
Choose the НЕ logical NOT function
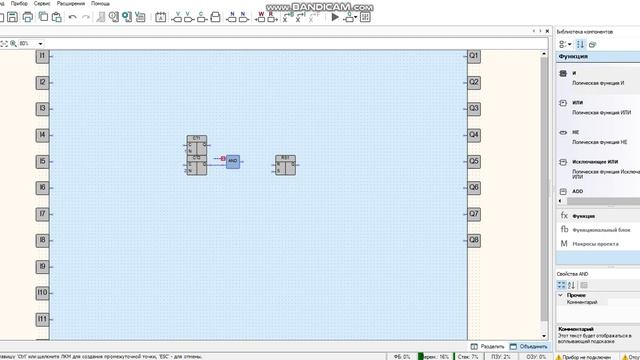(598, 137)
